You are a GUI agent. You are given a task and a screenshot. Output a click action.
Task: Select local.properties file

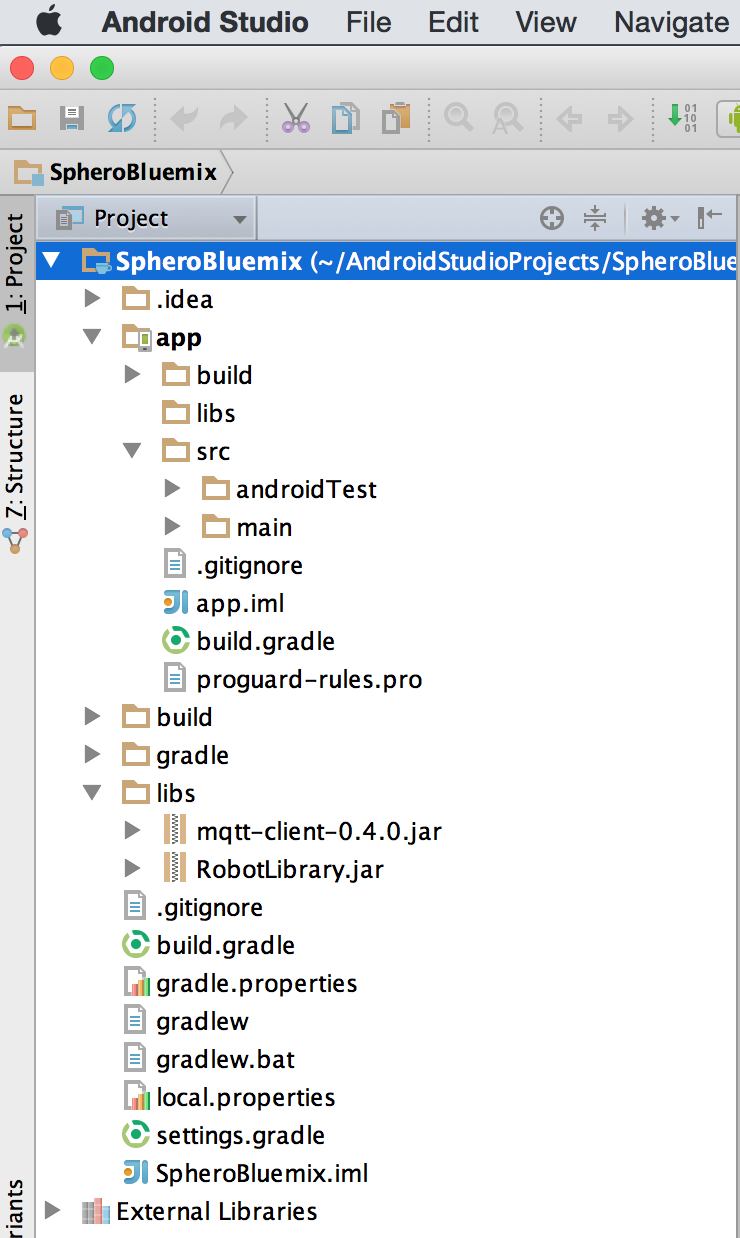click(x=228, y=1097)
